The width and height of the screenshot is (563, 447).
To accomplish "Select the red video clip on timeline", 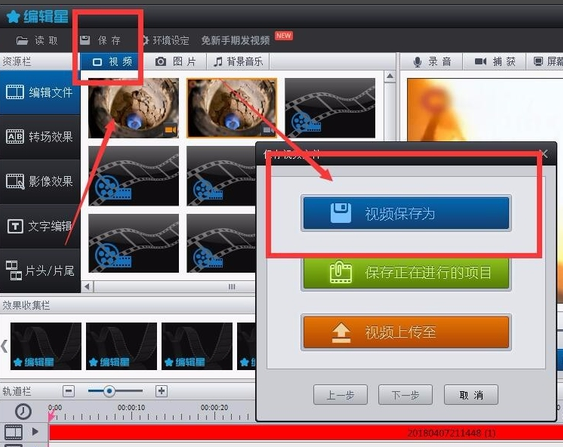I will tap(306, 432).
